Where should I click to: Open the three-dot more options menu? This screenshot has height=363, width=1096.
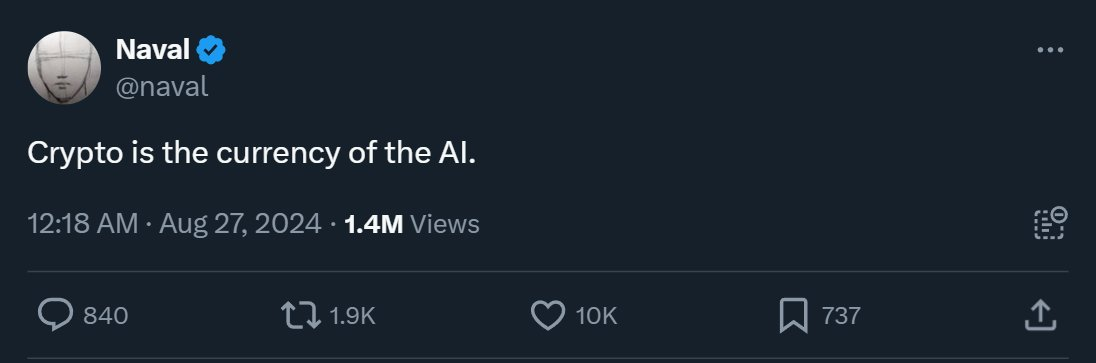coord(1050,50)
